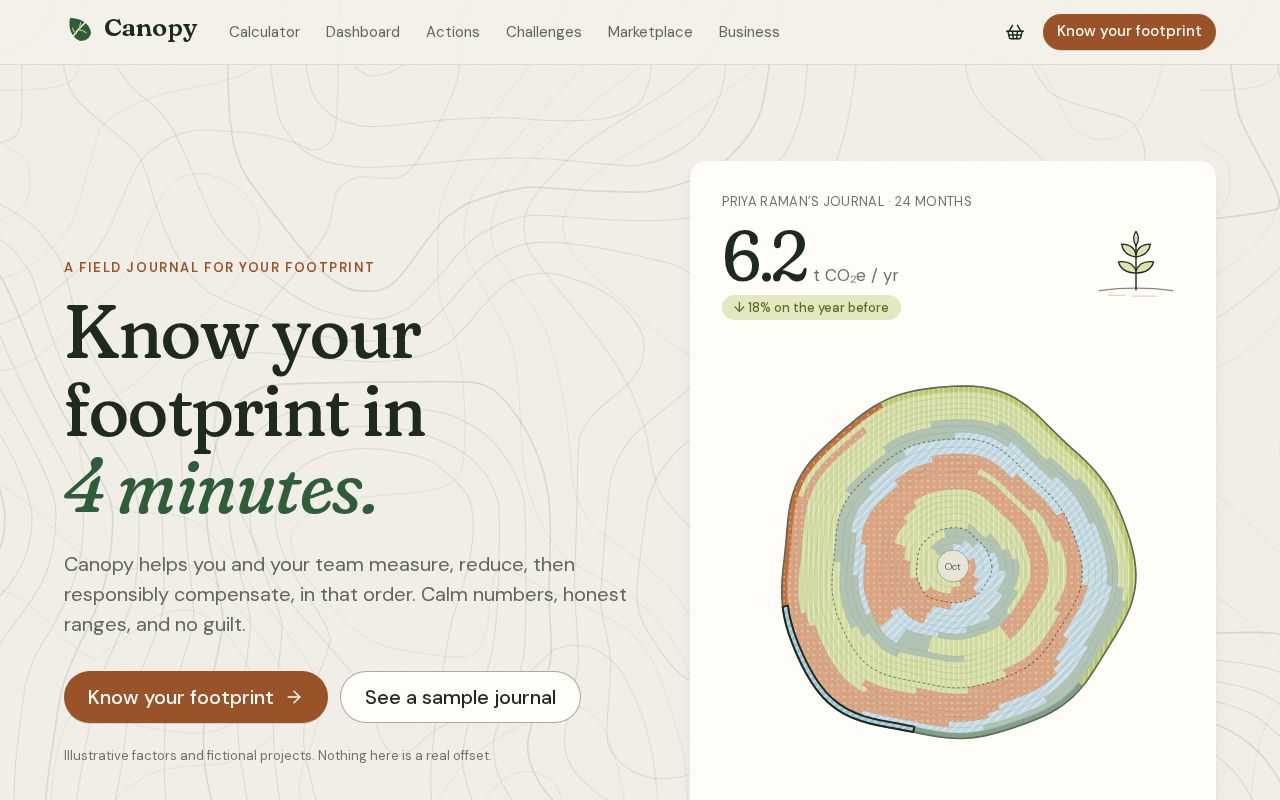Open the Actions nav link
Viewport: 1280px width, 800px height.
[x=453, y=32]
